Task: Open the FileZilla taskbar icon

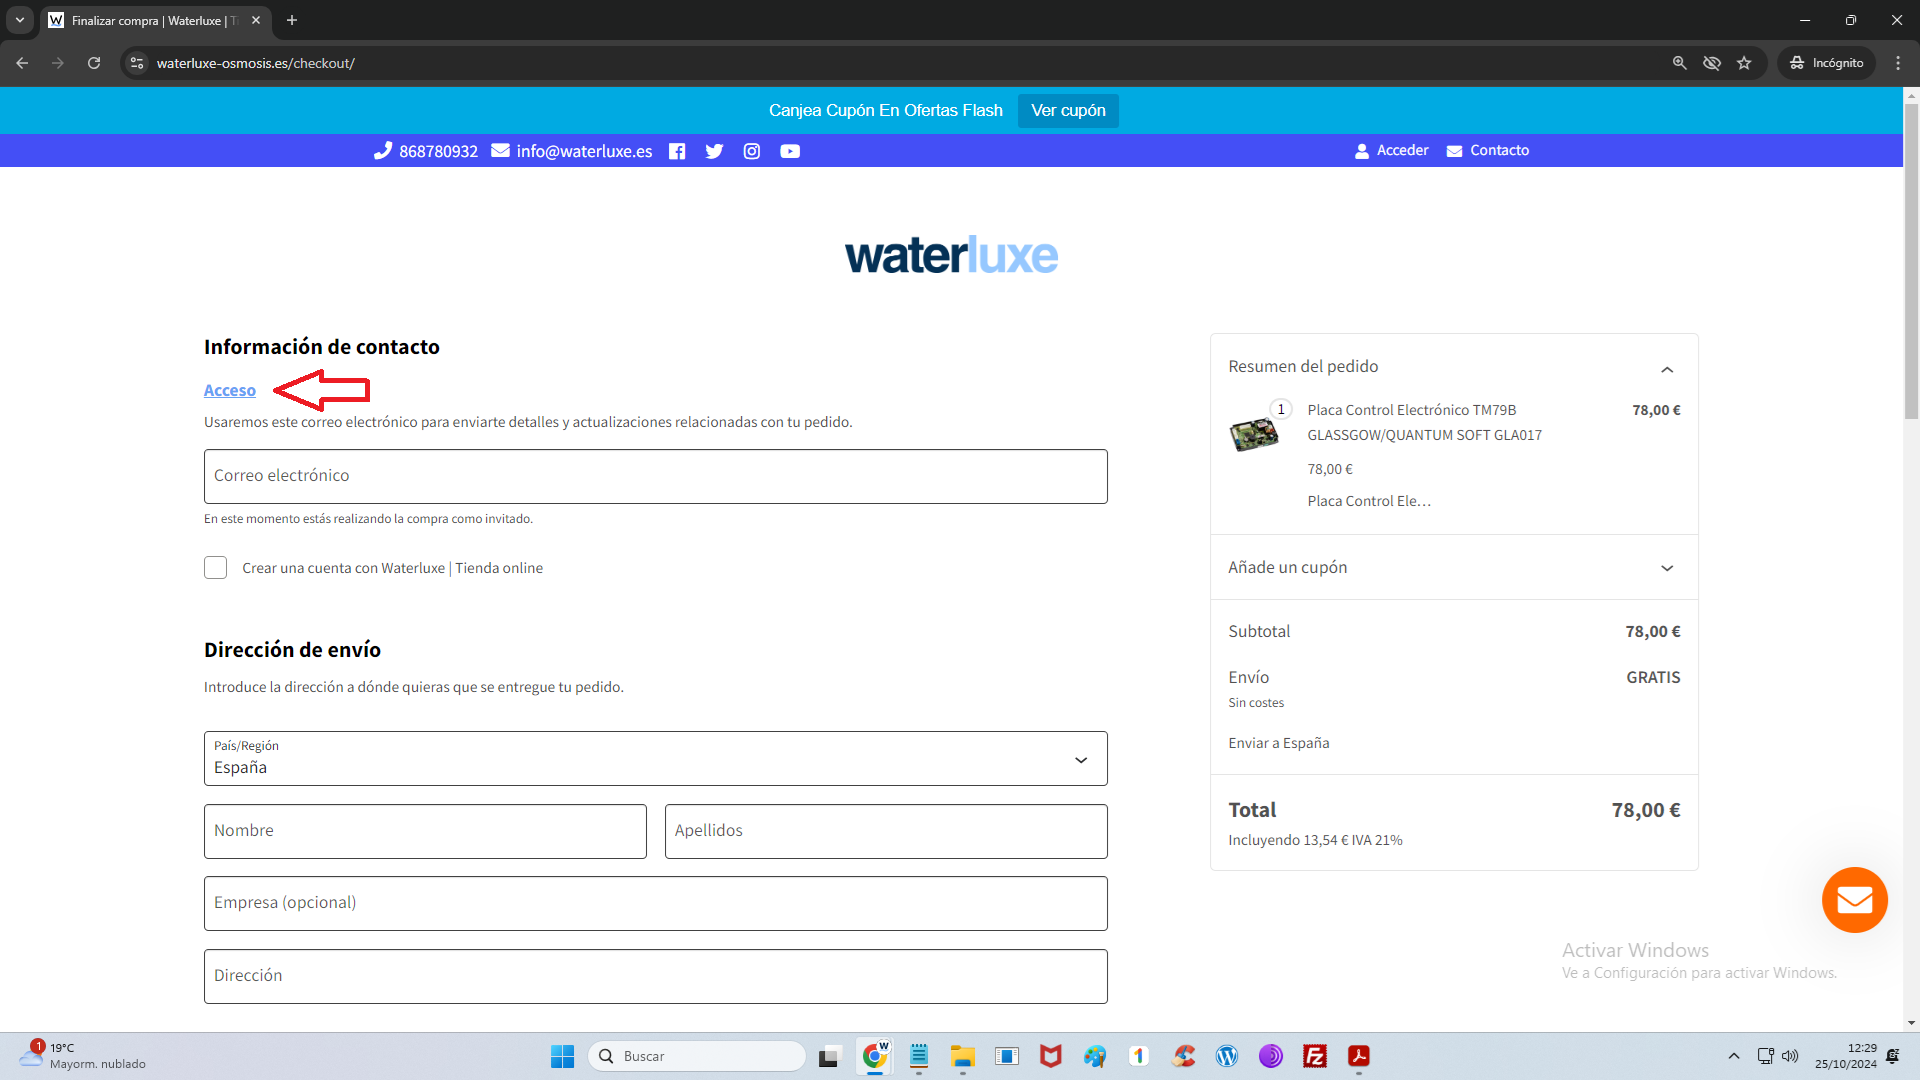Action: (1315, 1056)
